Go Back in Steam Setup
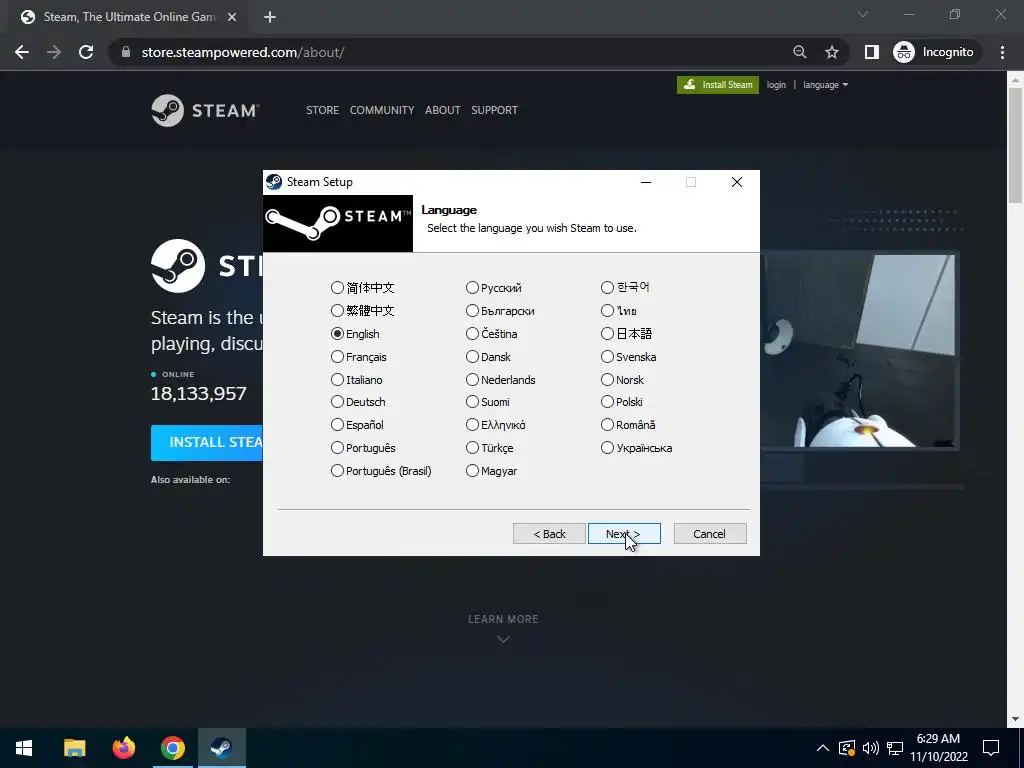 (x=549, y=534)
